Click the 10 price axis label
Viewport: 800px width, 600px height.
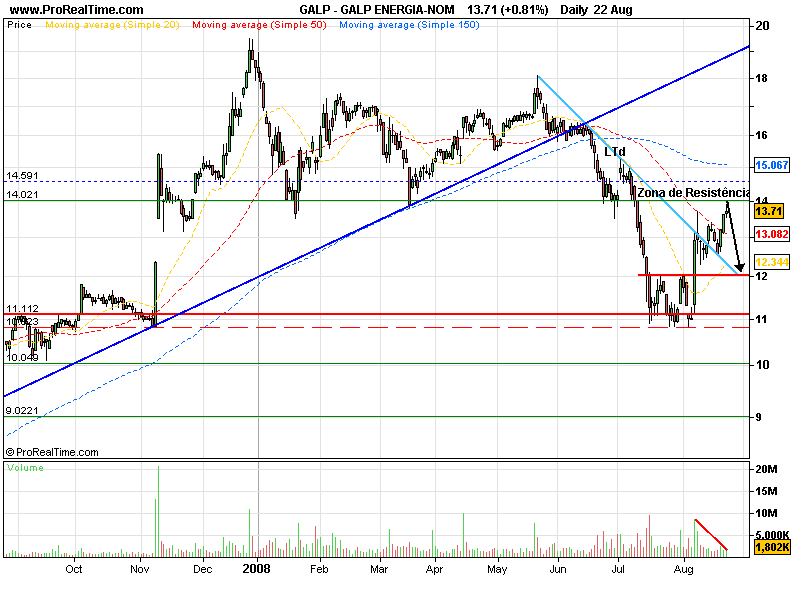pos(762,365)
